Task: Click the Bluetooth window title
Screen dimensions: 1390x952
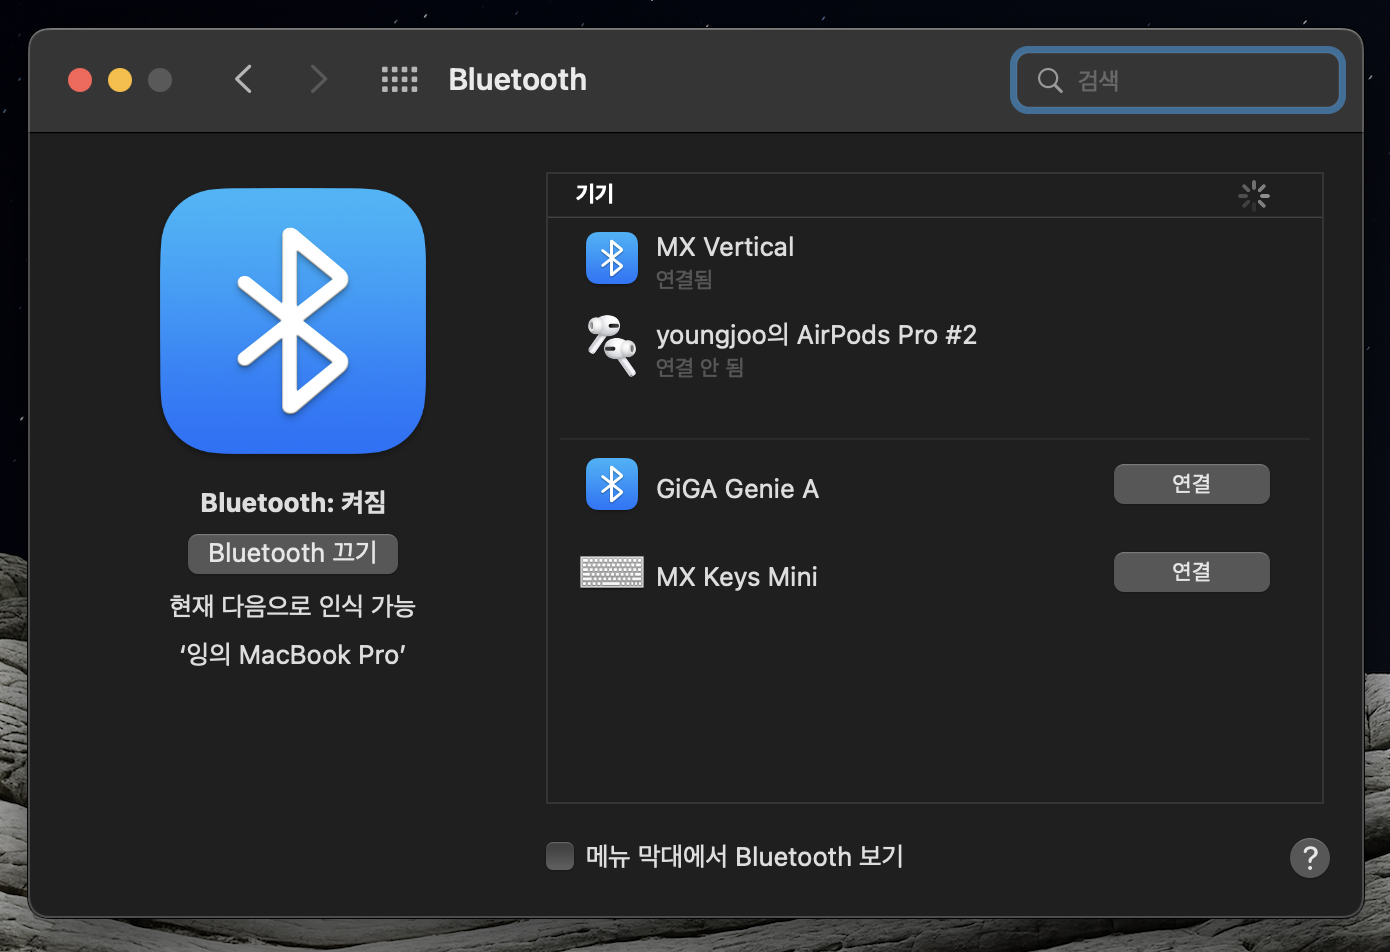Action: (518, 79)
